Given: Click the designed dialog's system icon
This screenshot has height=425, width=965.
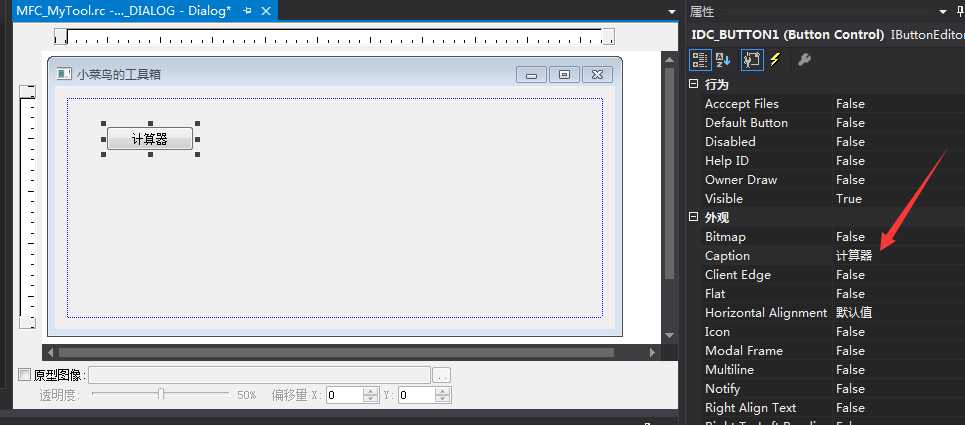Looking at the screenshot, I should (x=64, y=74).
